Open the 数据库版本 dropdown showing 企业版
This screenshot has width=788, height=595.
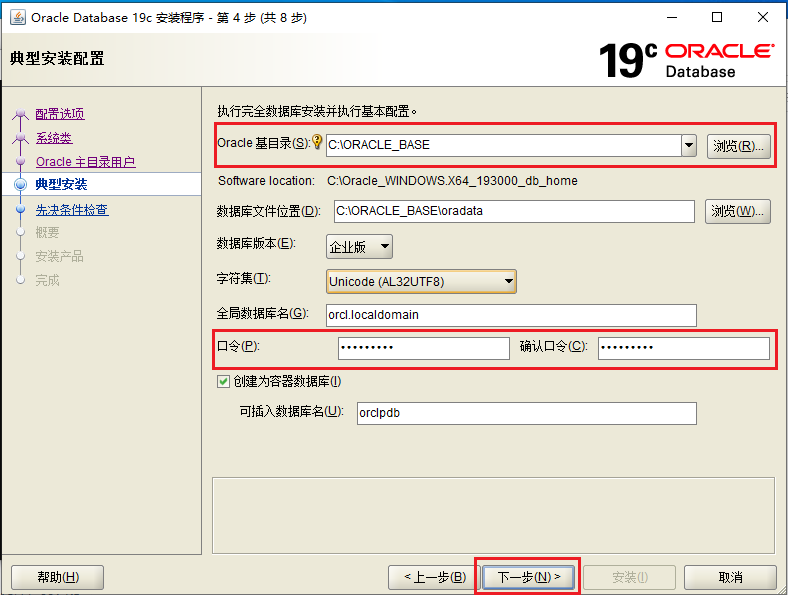pyautogui.click(x=359, y=246)
